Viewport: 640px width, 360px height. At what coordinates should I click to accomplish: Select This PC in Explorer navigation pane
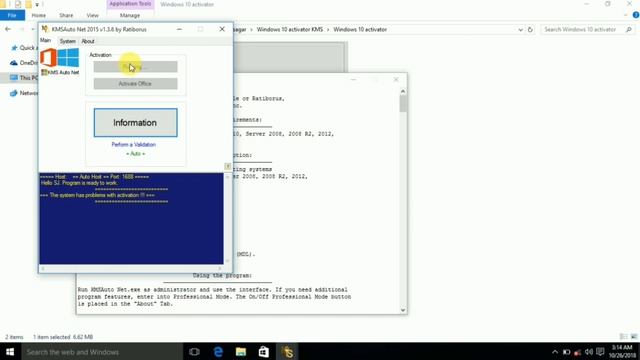(x=24, y=78)
